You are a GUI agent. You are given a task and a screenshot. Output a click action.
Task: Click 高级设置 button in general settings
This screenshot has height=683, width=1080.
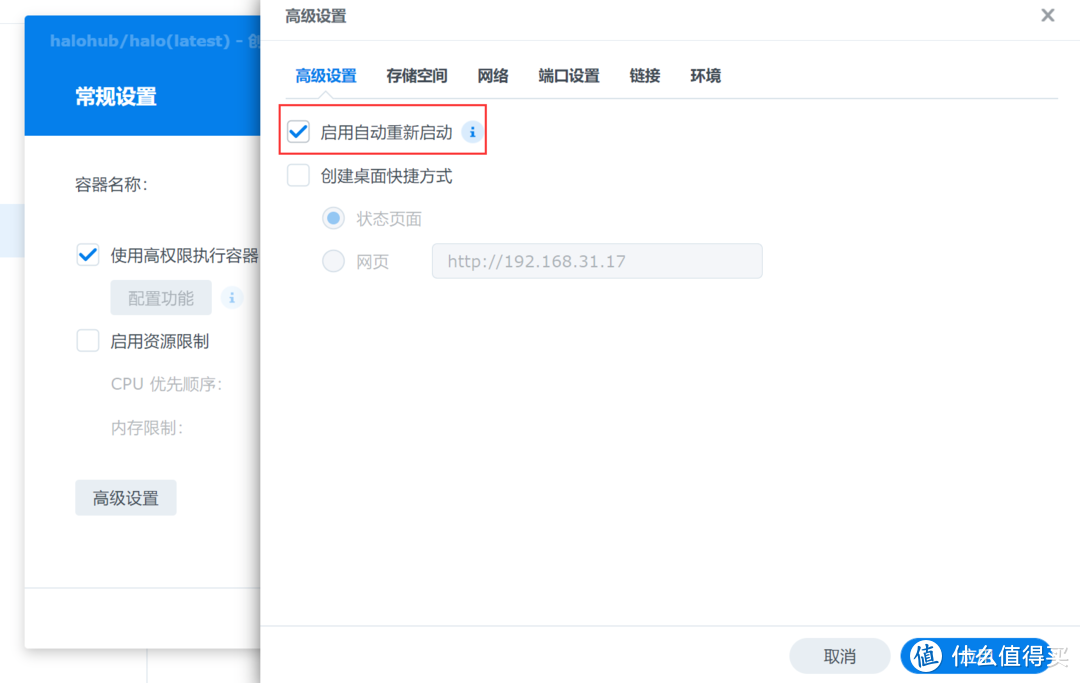coord(126,498)
